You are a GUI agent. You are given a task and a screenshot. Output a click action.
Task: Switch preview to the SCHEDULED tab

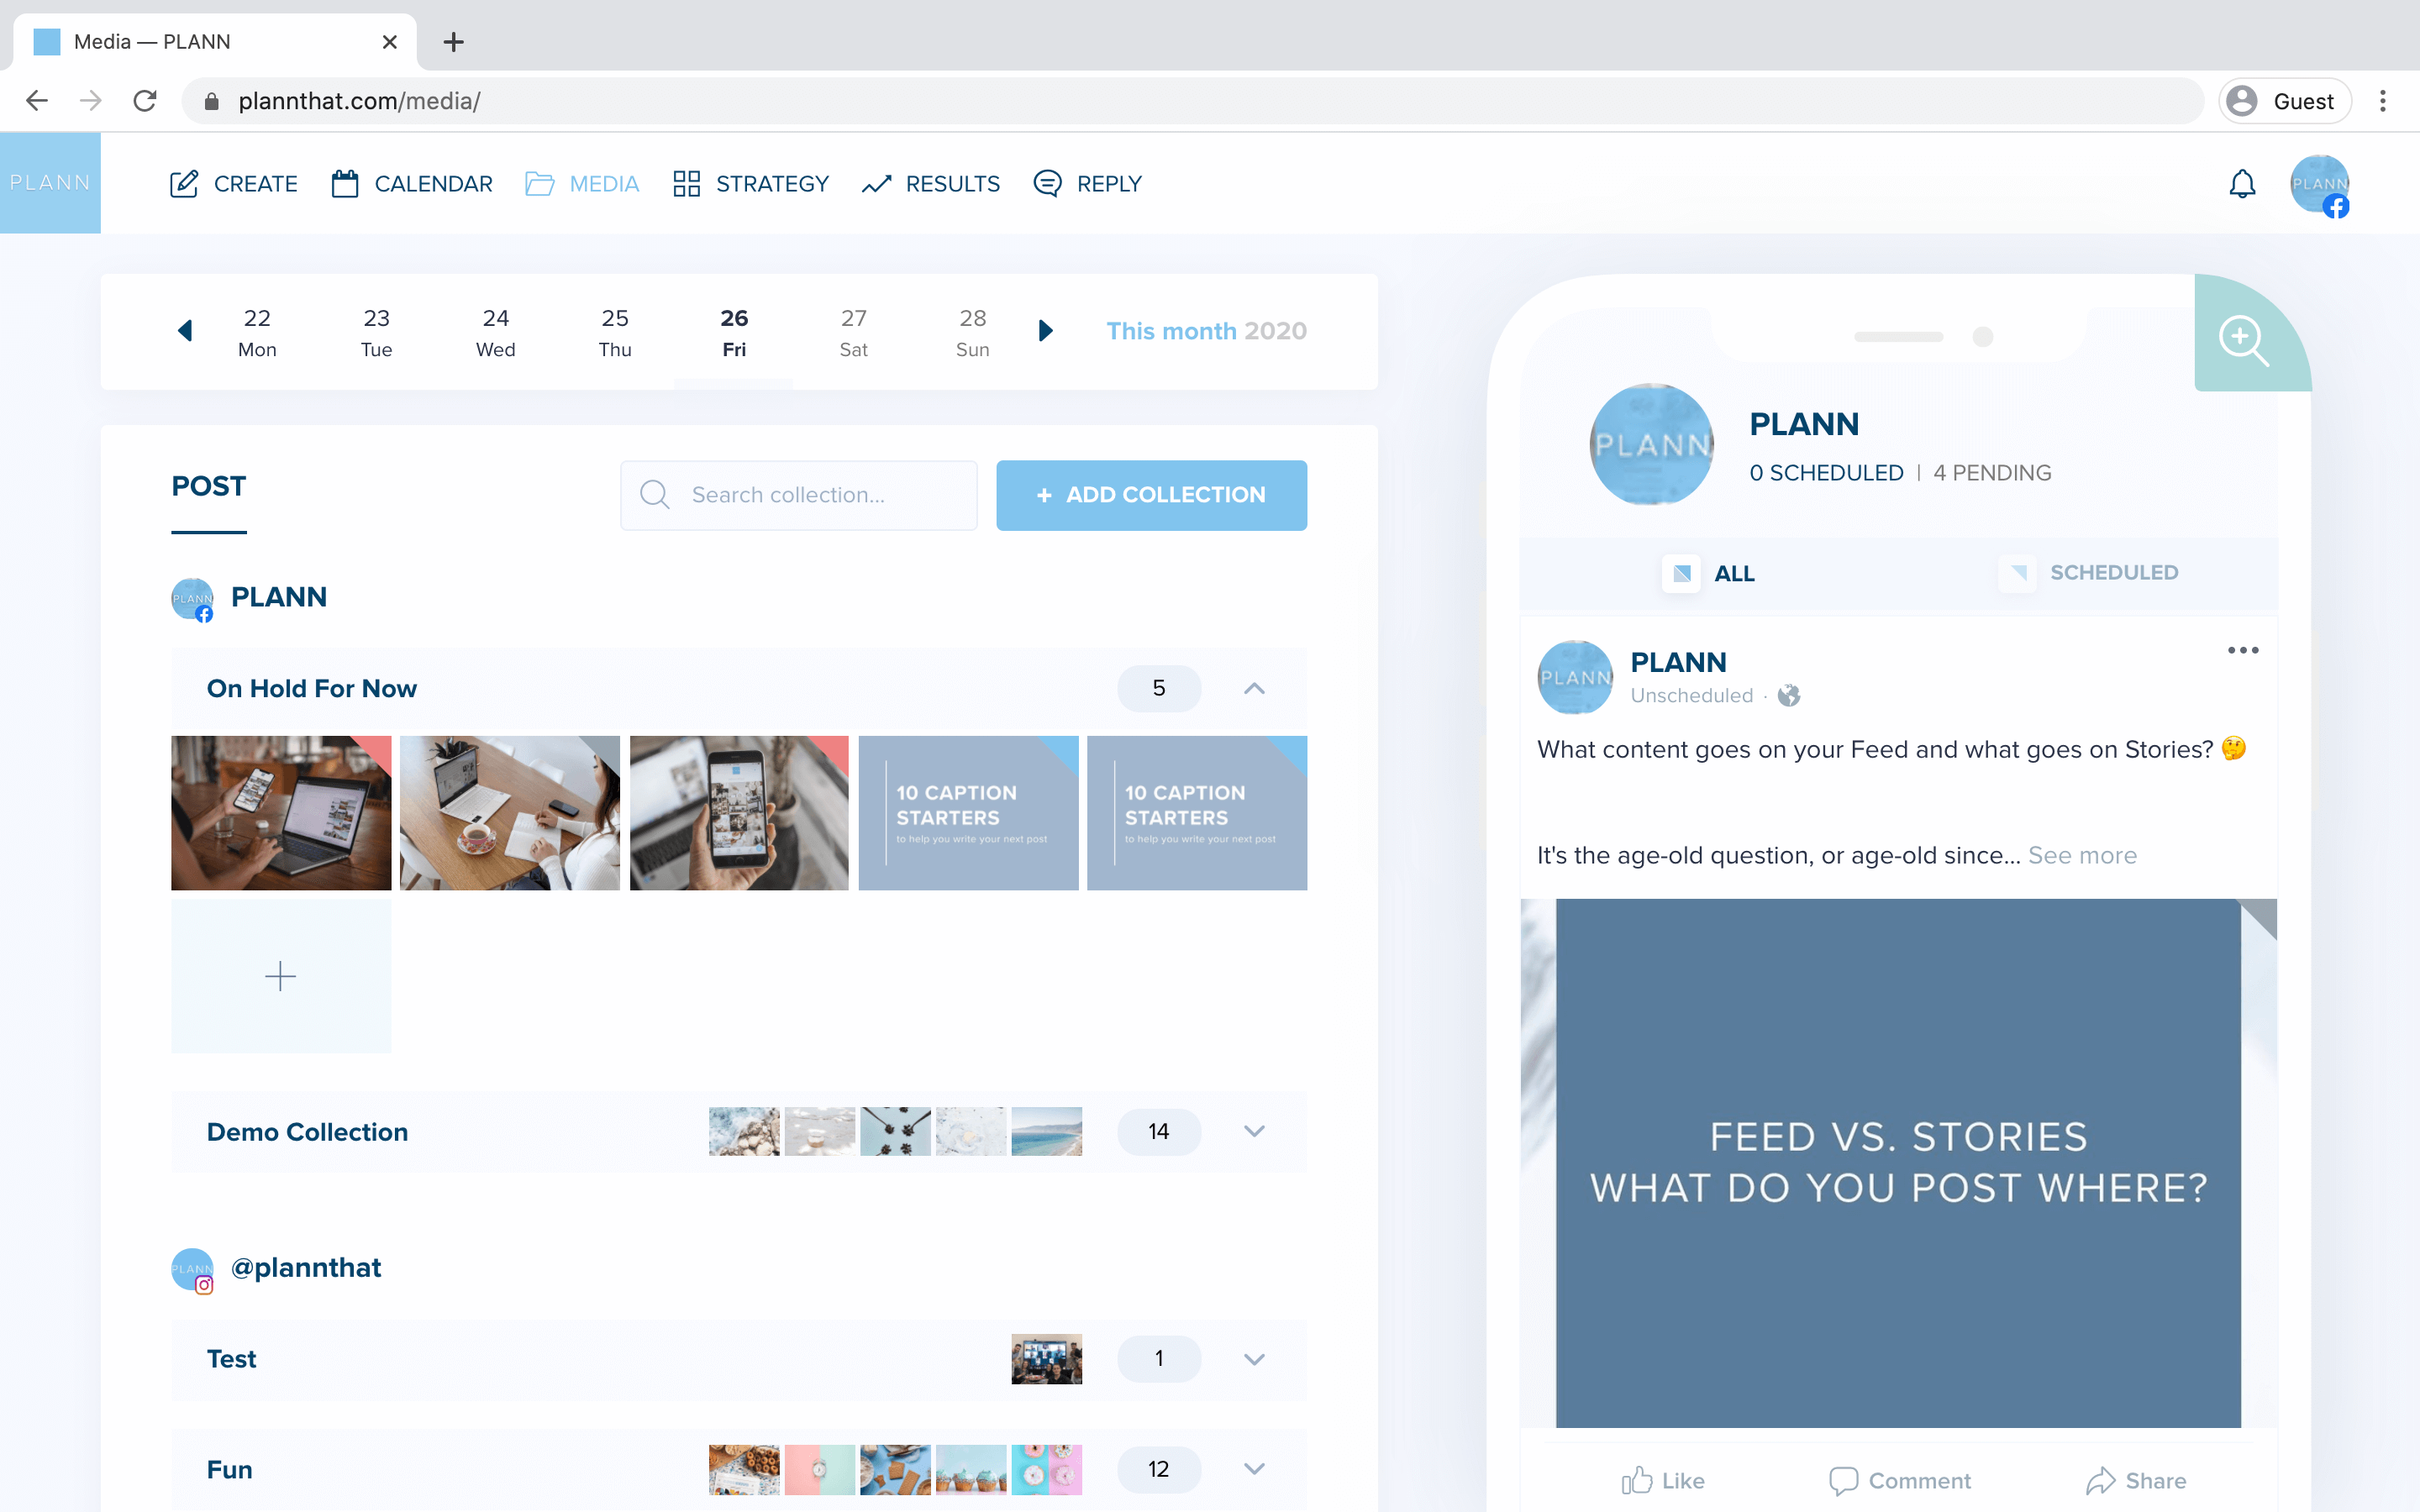2089,573
